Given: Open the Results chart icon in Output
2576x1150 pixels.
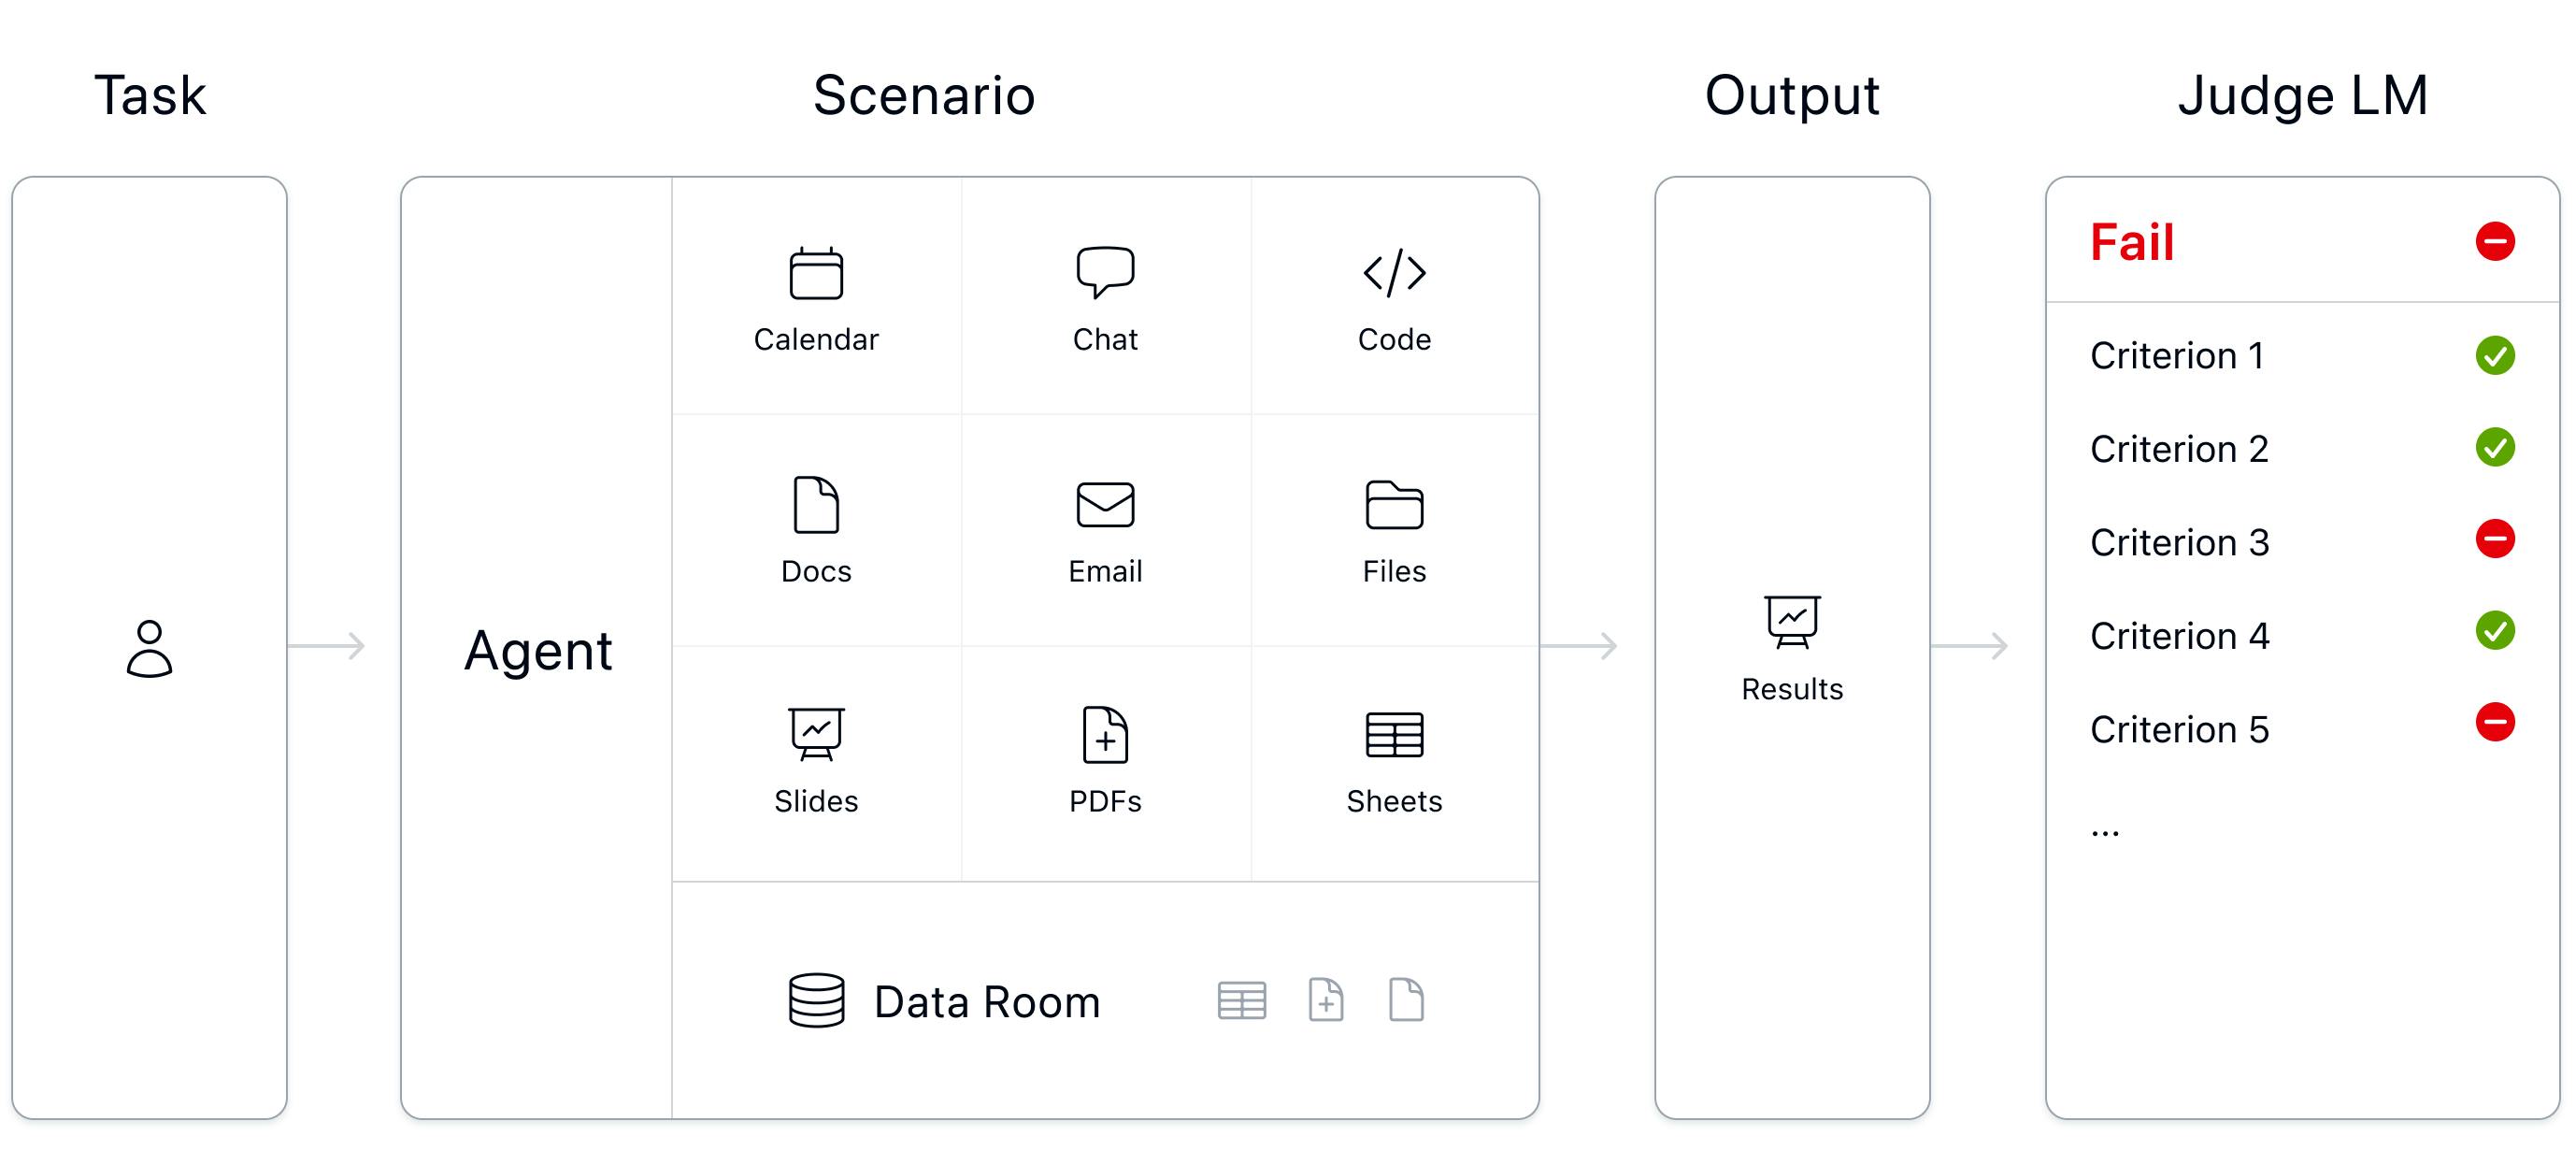Looking at the screenshot, I should (1792, 622).
